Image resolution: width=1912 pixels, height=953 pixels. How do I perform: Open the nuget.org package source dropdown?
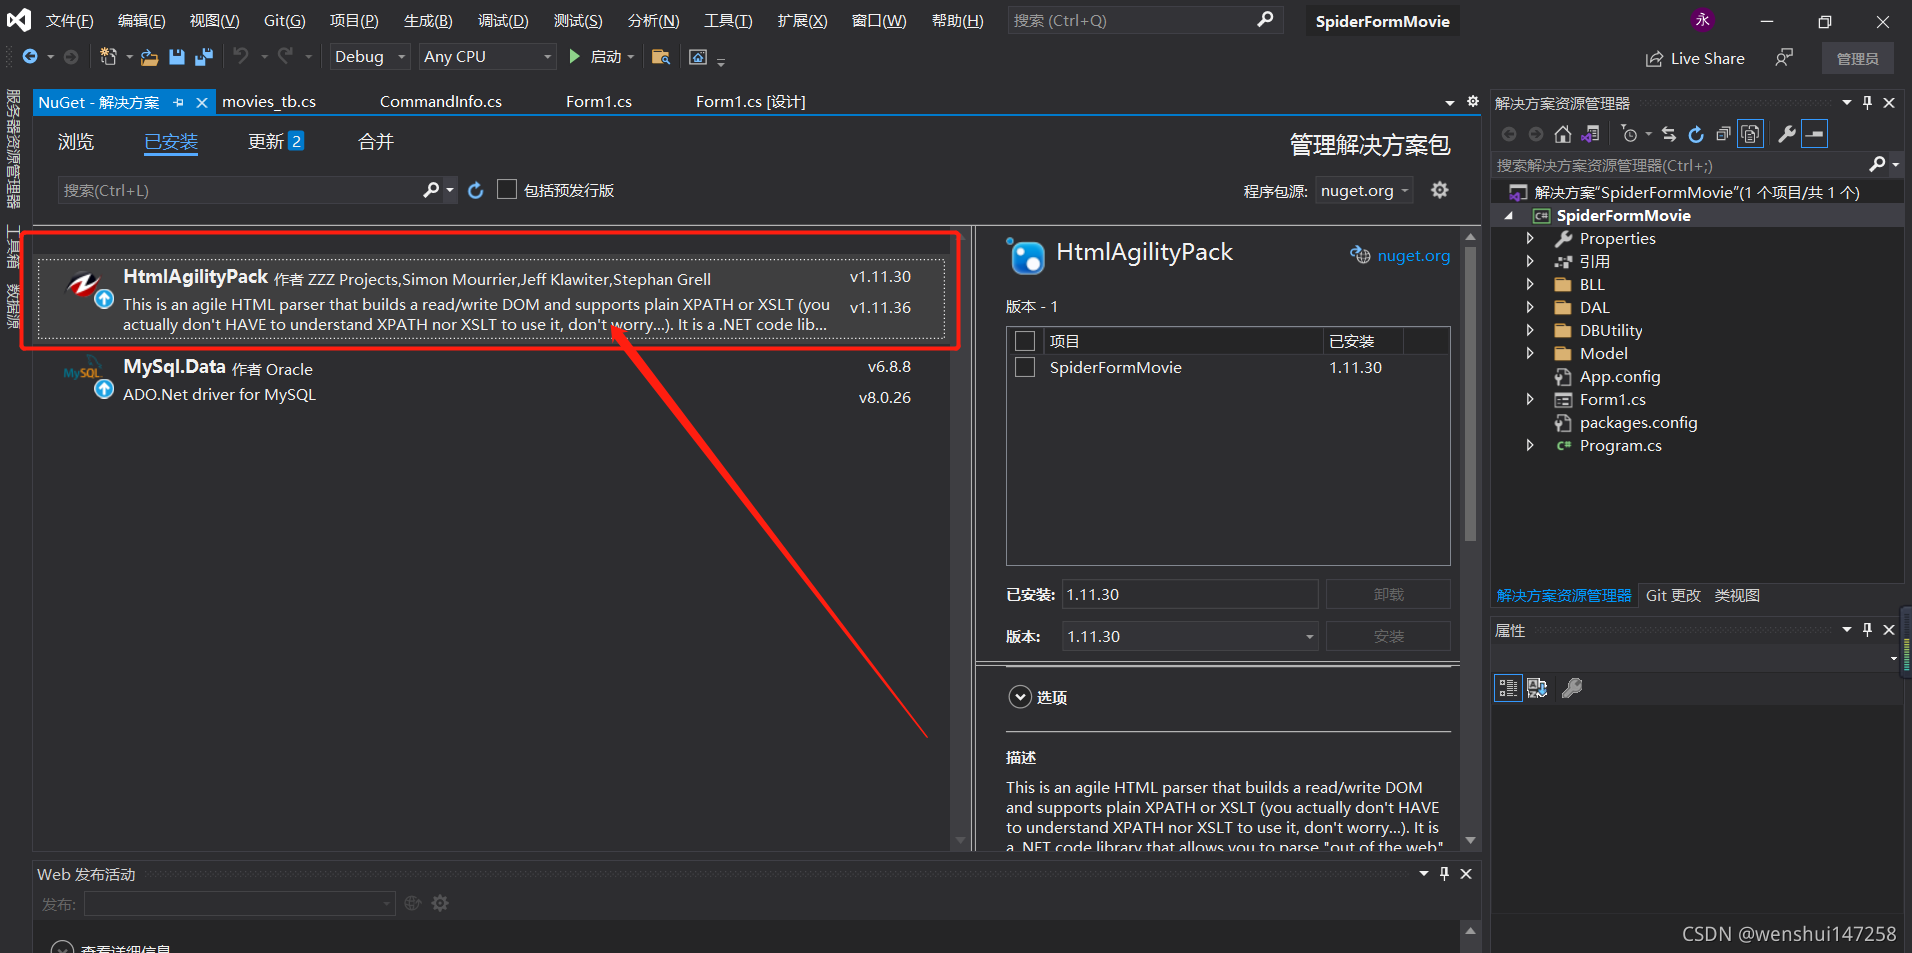point(1364,191)
